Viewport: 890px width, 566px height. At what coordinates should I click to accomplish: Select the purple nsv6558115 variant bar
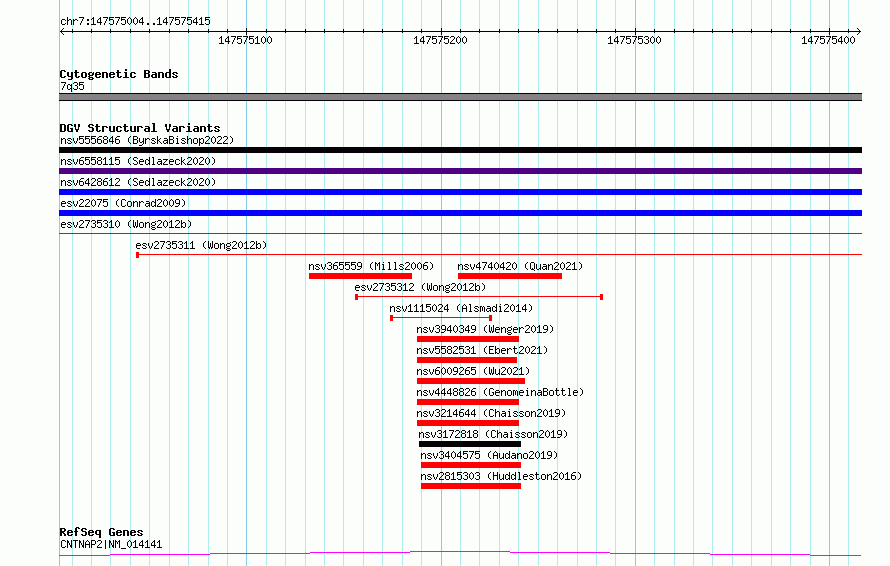(x=460, y=171)
